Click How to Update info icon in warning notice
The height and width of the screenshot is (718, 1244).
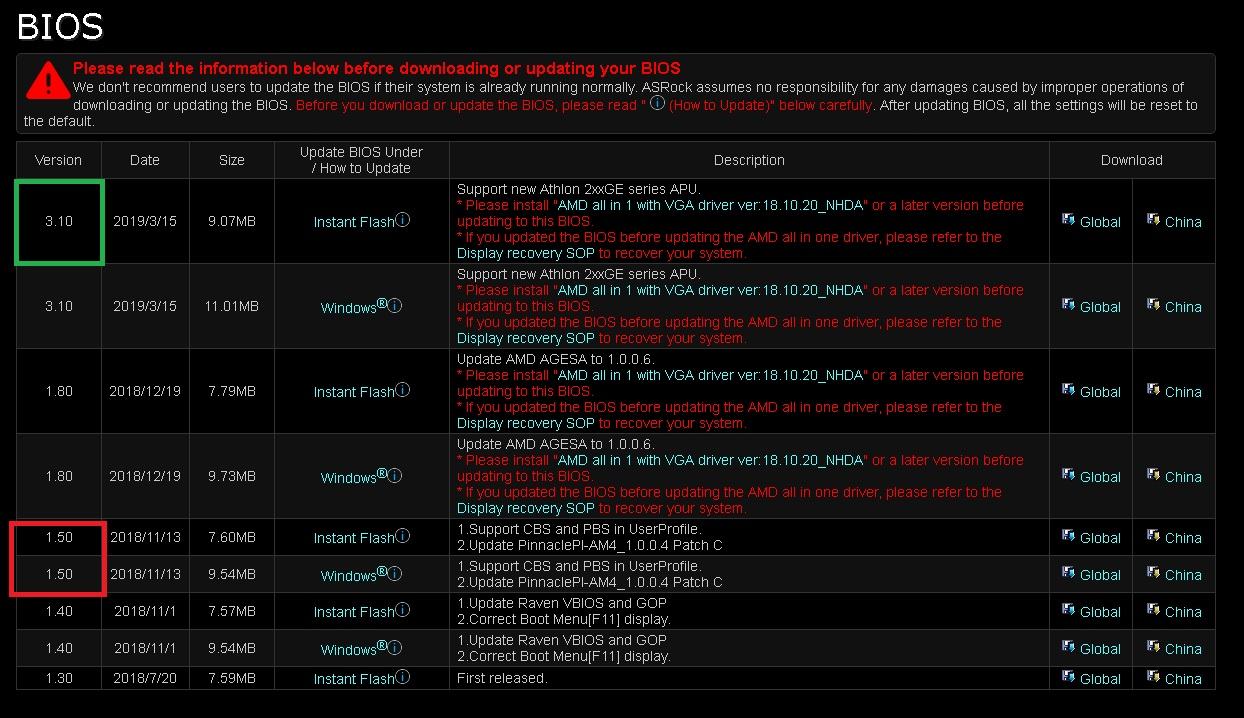click(x=657, y=103)
